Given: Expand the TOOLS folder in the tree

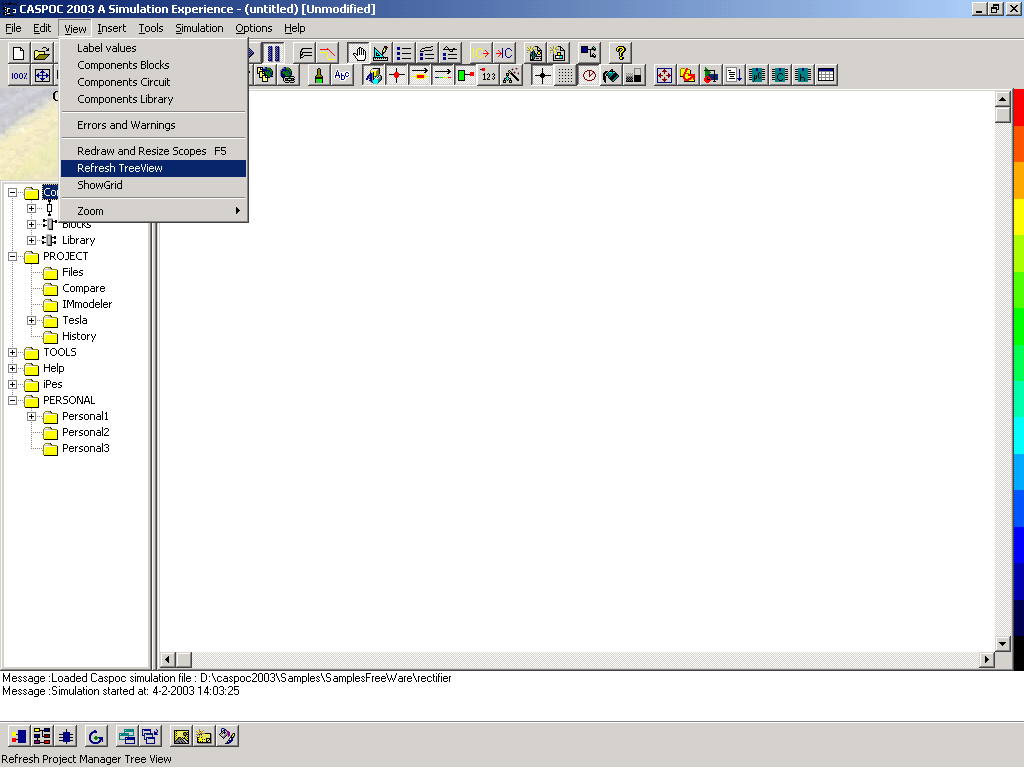Looking at the screenshot, I should click(12, 353).
